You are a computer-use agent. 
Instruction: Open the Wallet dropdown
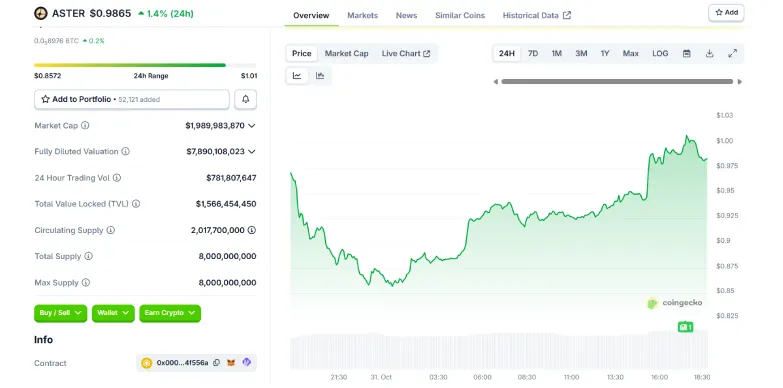point(113,313)
